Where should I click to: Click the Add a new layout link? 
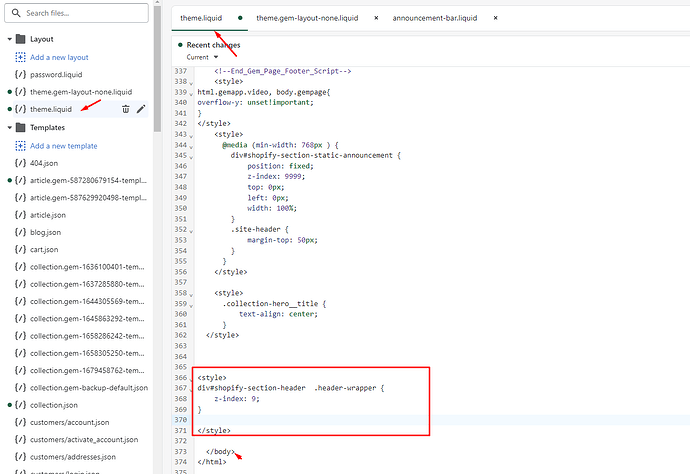[x=59, y=58]
